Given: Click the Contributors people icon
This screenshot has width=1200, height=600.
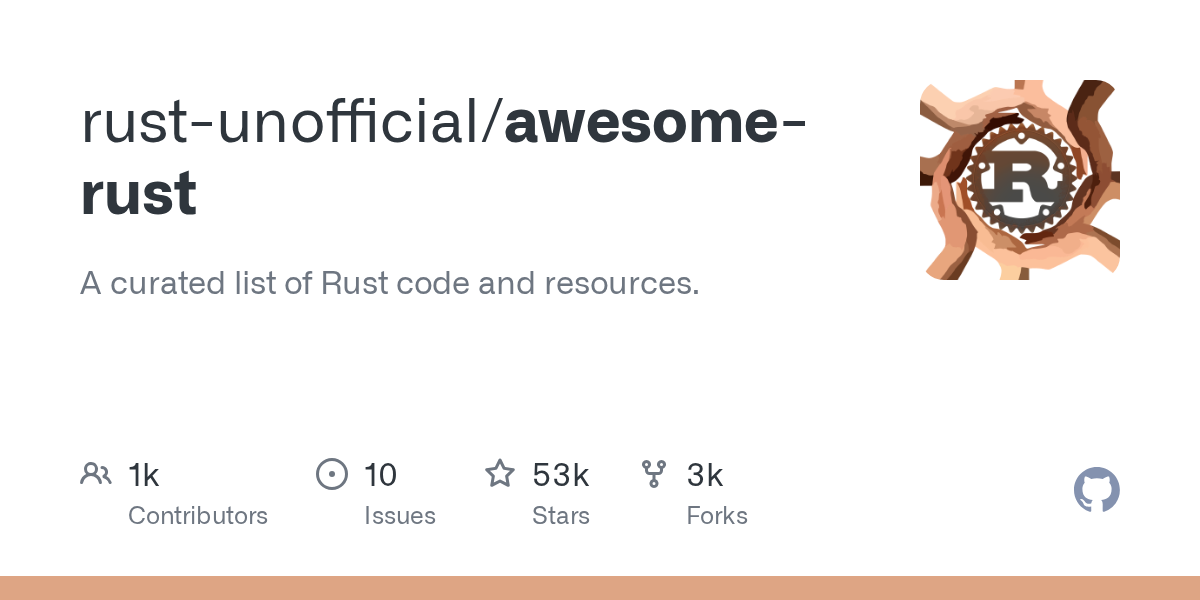Looking at the screenshot, I should (x=96, y=474).
